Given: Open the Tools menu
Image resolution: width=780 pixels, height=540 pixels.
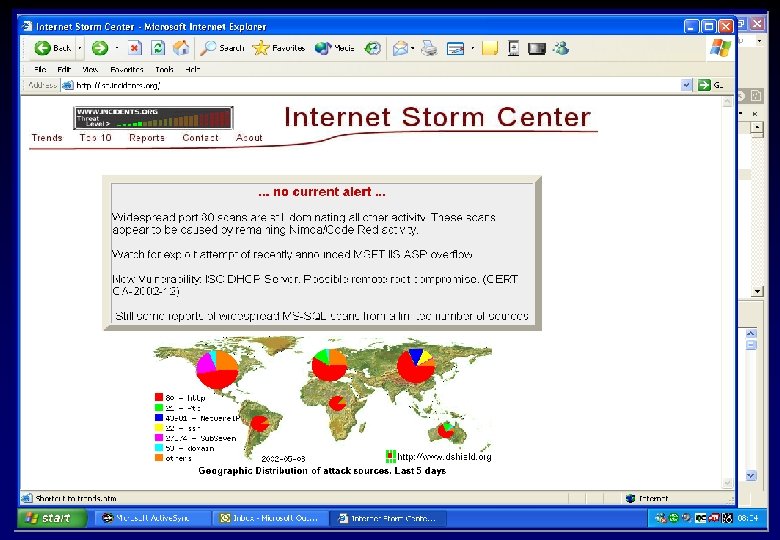Looking at the screenshot, I should (164, 70).
